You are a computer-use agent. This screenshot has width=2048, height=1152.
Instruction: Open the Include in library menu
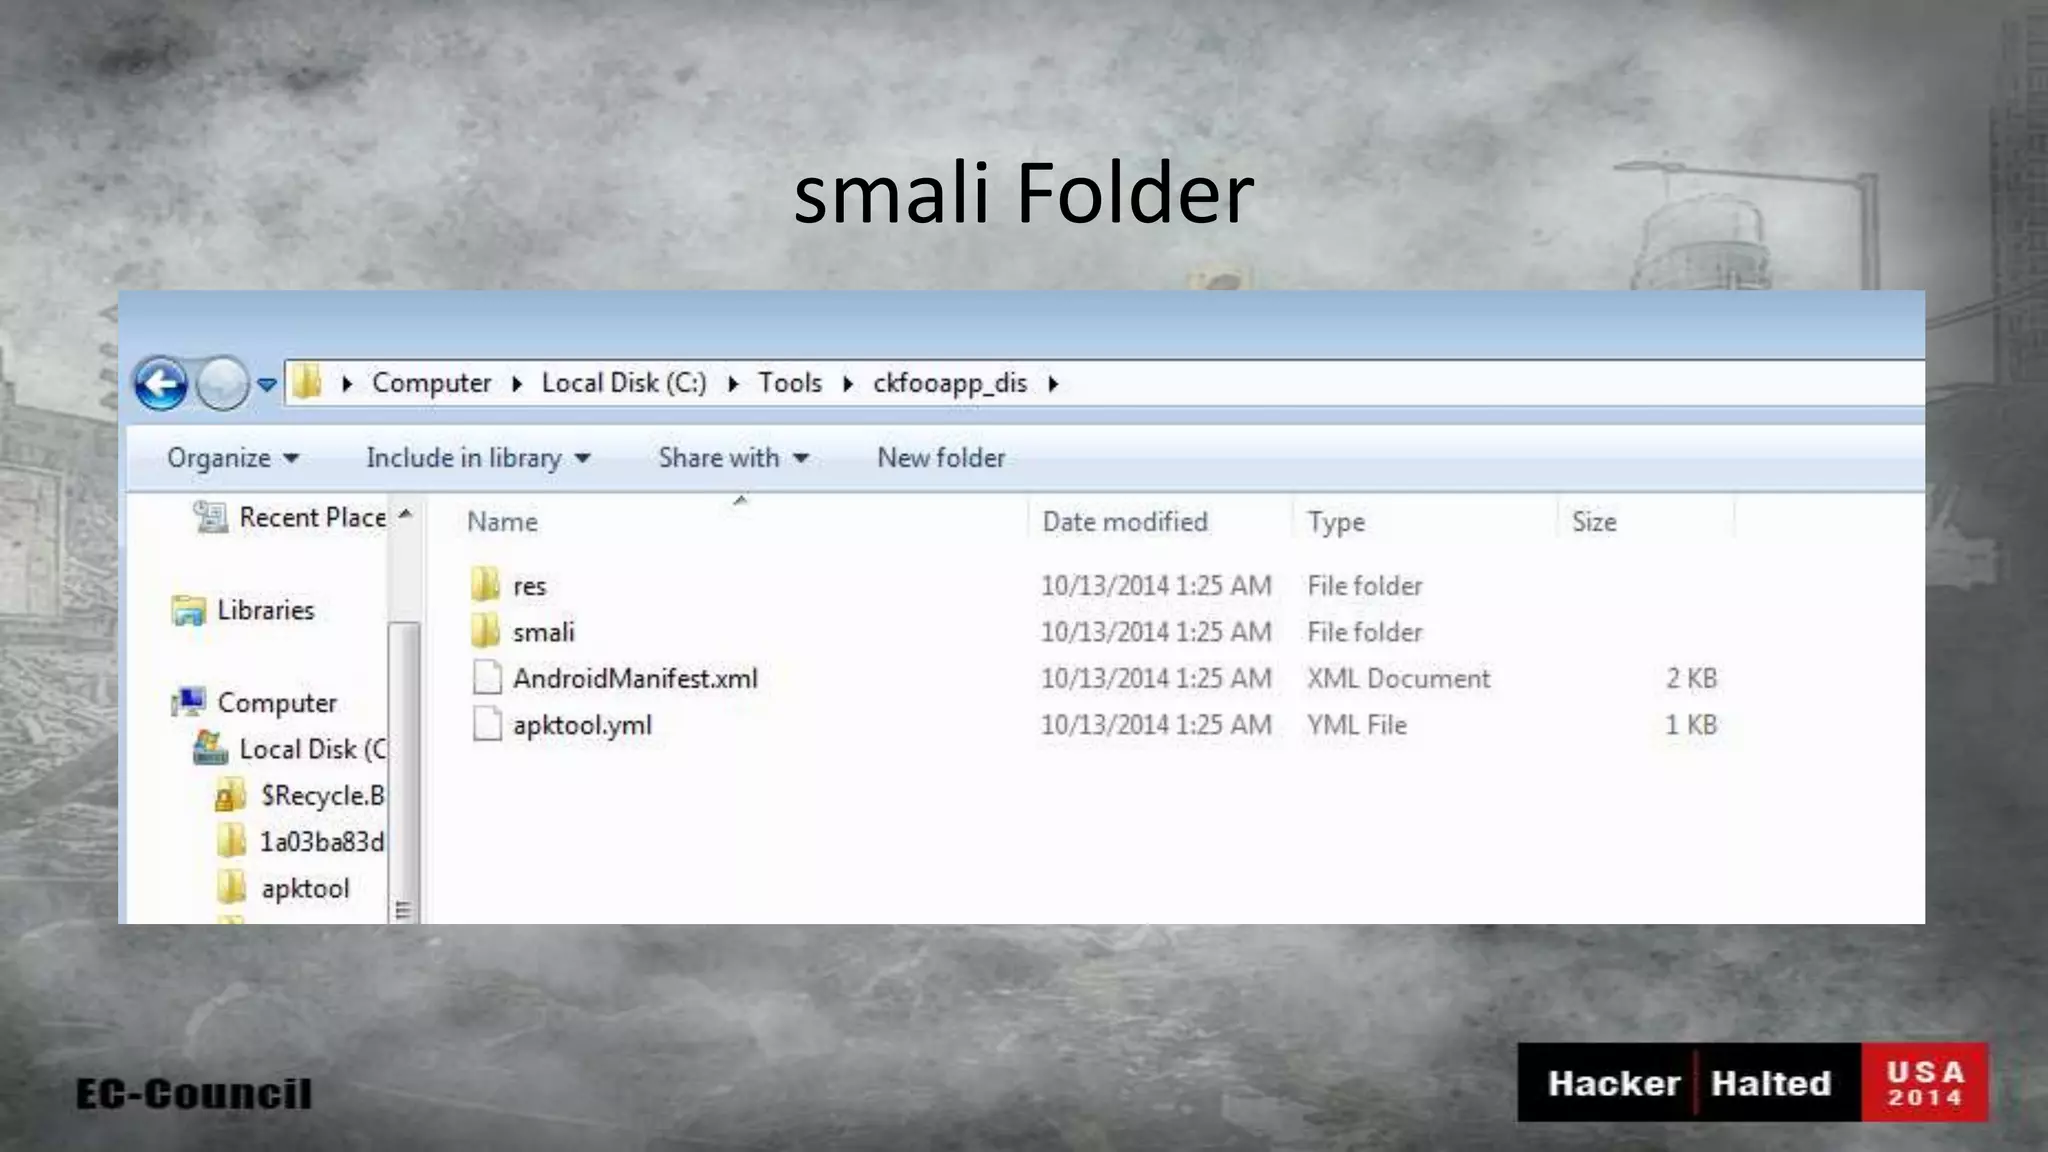pos(478,458)
